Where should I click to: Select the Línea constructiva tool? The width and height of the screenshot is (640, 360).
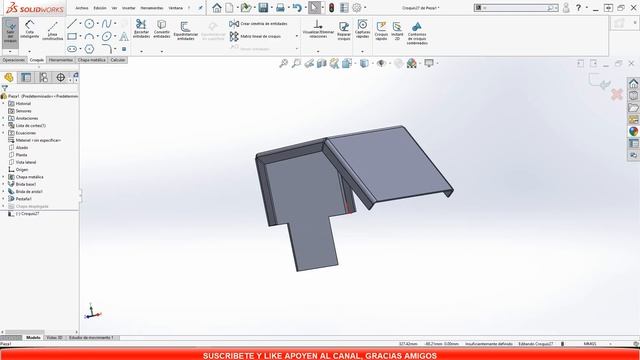(x=53, y=31)
